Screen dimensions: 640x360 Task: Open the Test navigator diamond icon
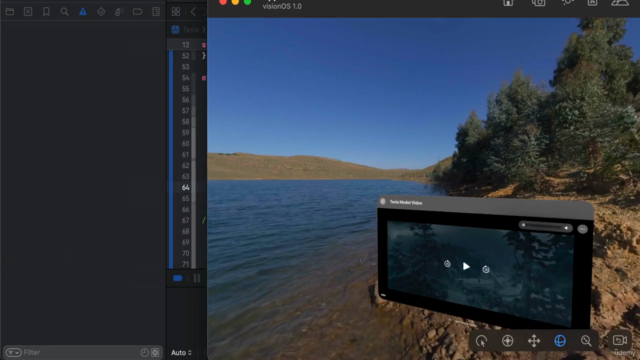tap(101, 11)
